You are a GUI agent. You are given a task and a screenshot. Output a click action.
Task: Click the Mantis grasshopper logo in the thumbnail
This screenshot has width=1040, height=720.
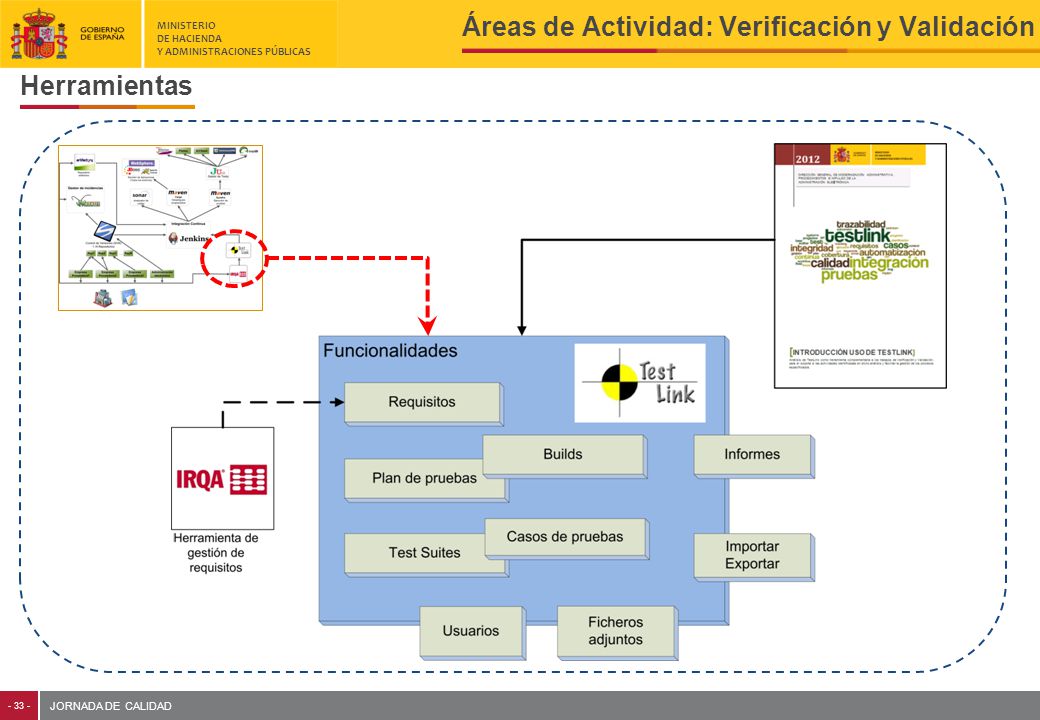[86, 201]
